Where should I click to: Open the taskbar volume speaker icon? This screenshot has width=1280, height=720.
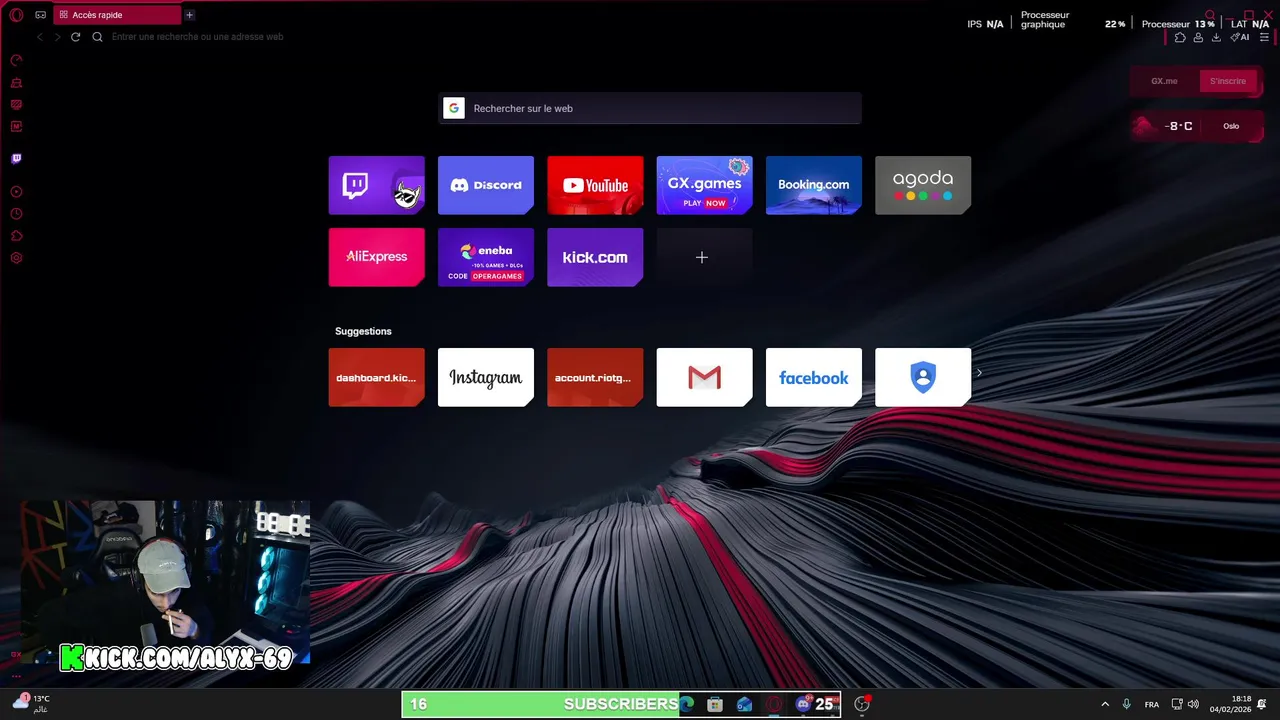(1193, 704)
